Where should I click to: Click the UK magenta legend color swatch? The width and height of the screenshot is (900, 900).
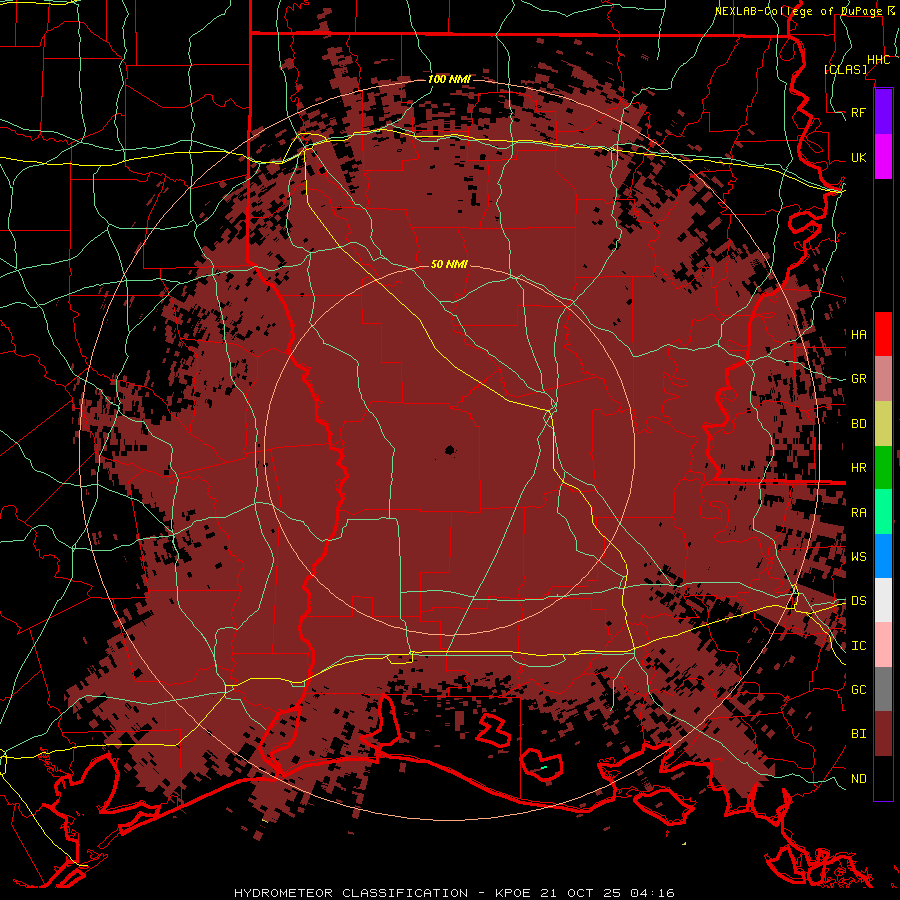(x=883, y=157)
